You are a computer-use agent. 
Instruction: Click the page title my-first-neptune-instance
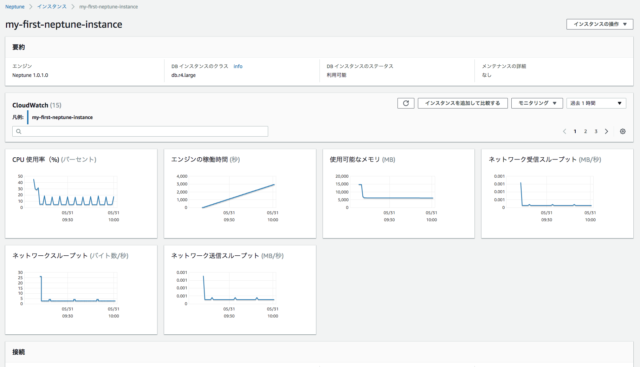pyautogui.click(x=64, y=24)
